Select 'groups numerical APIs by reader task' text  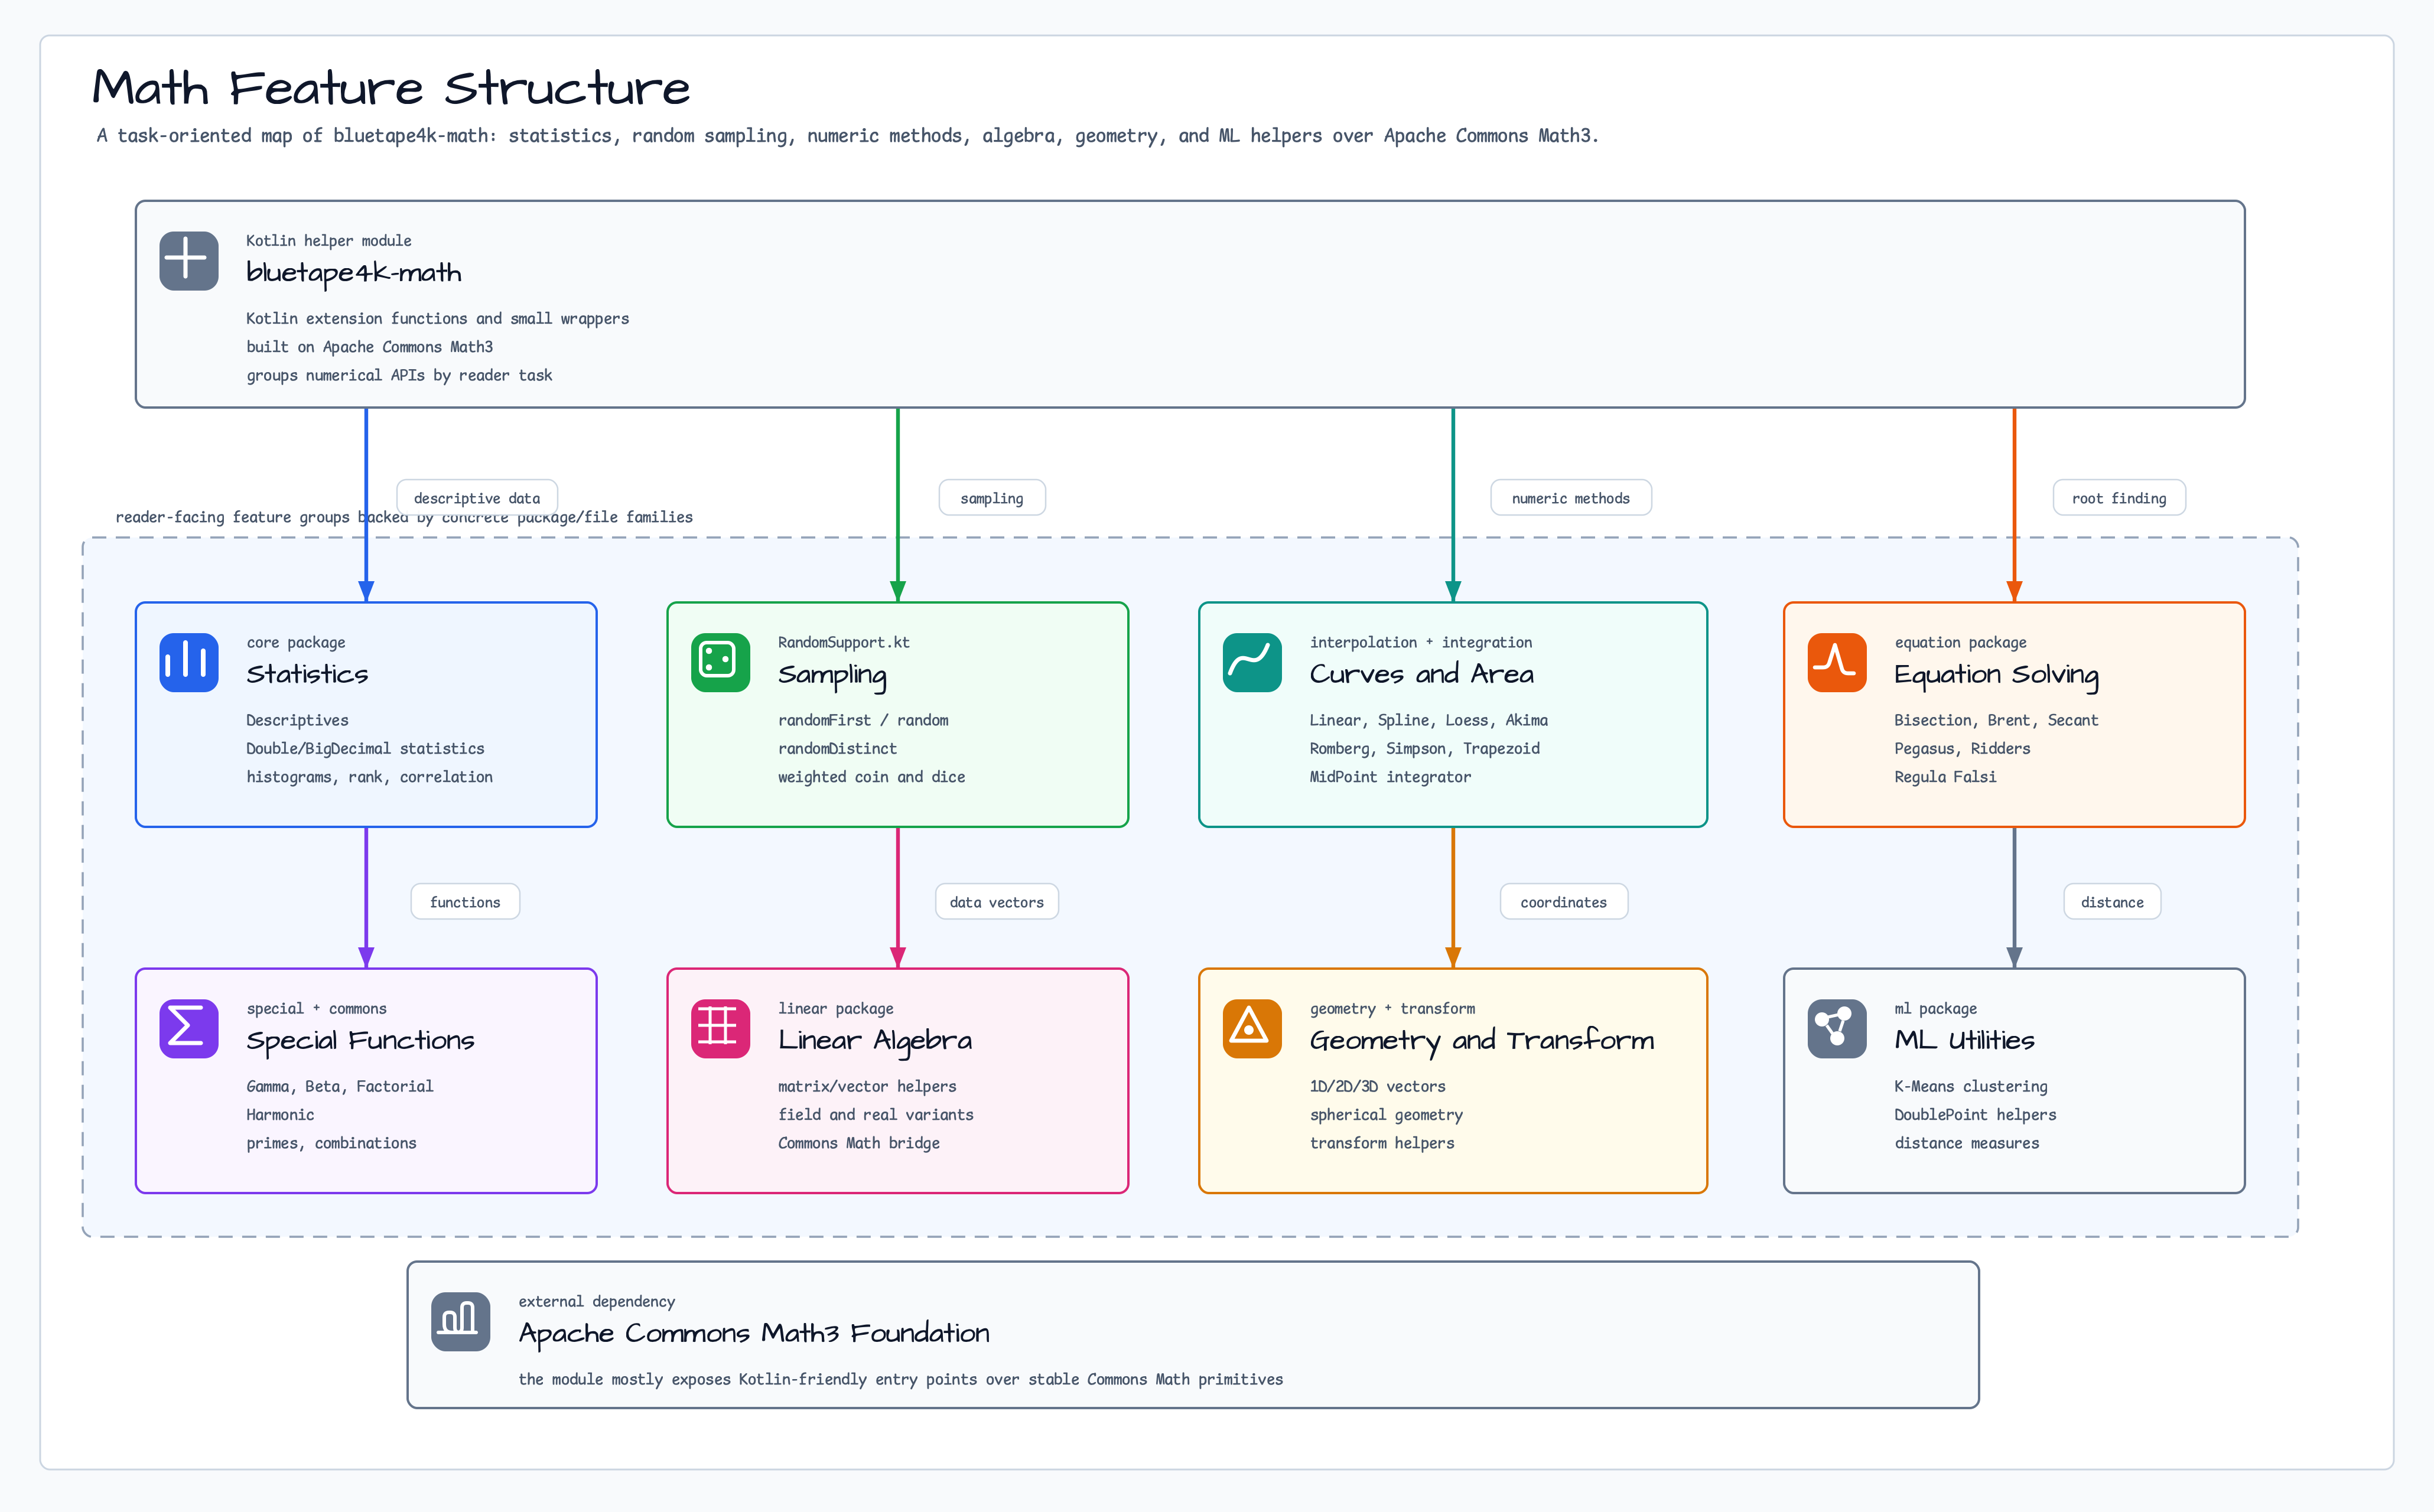coord(399,375)
